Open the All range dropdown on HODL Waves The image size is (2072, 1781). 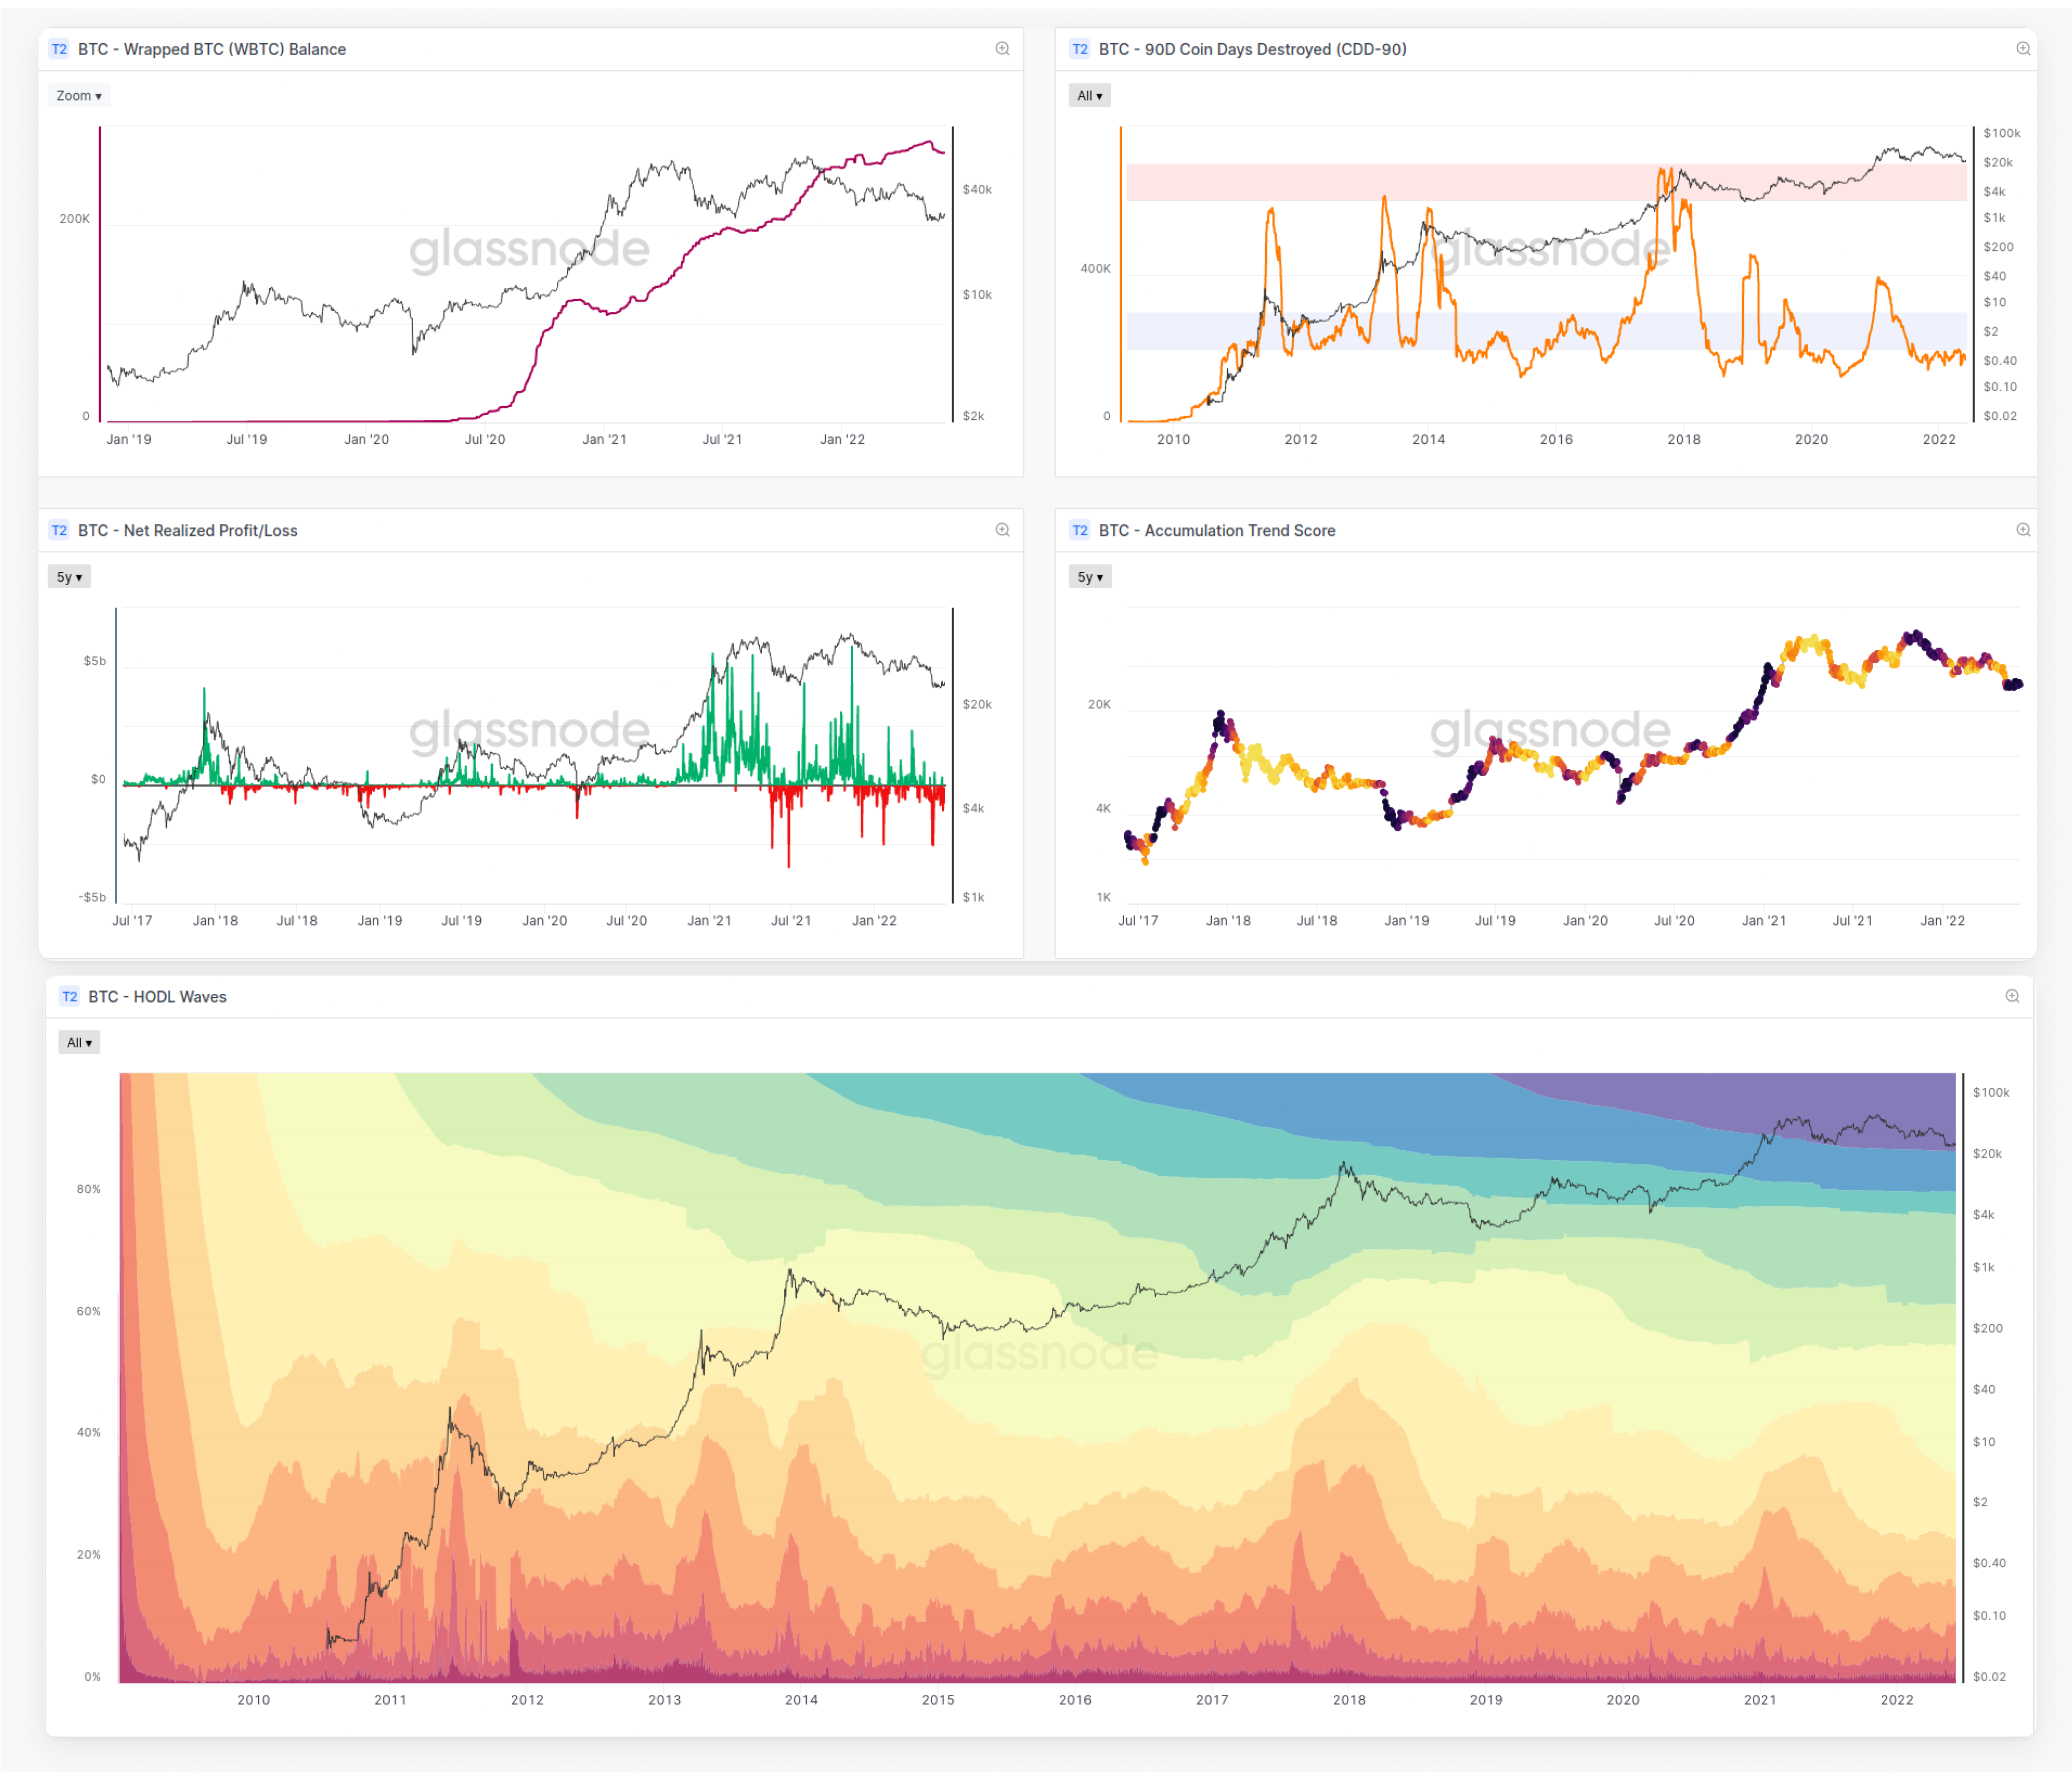tap(79, 1042)
